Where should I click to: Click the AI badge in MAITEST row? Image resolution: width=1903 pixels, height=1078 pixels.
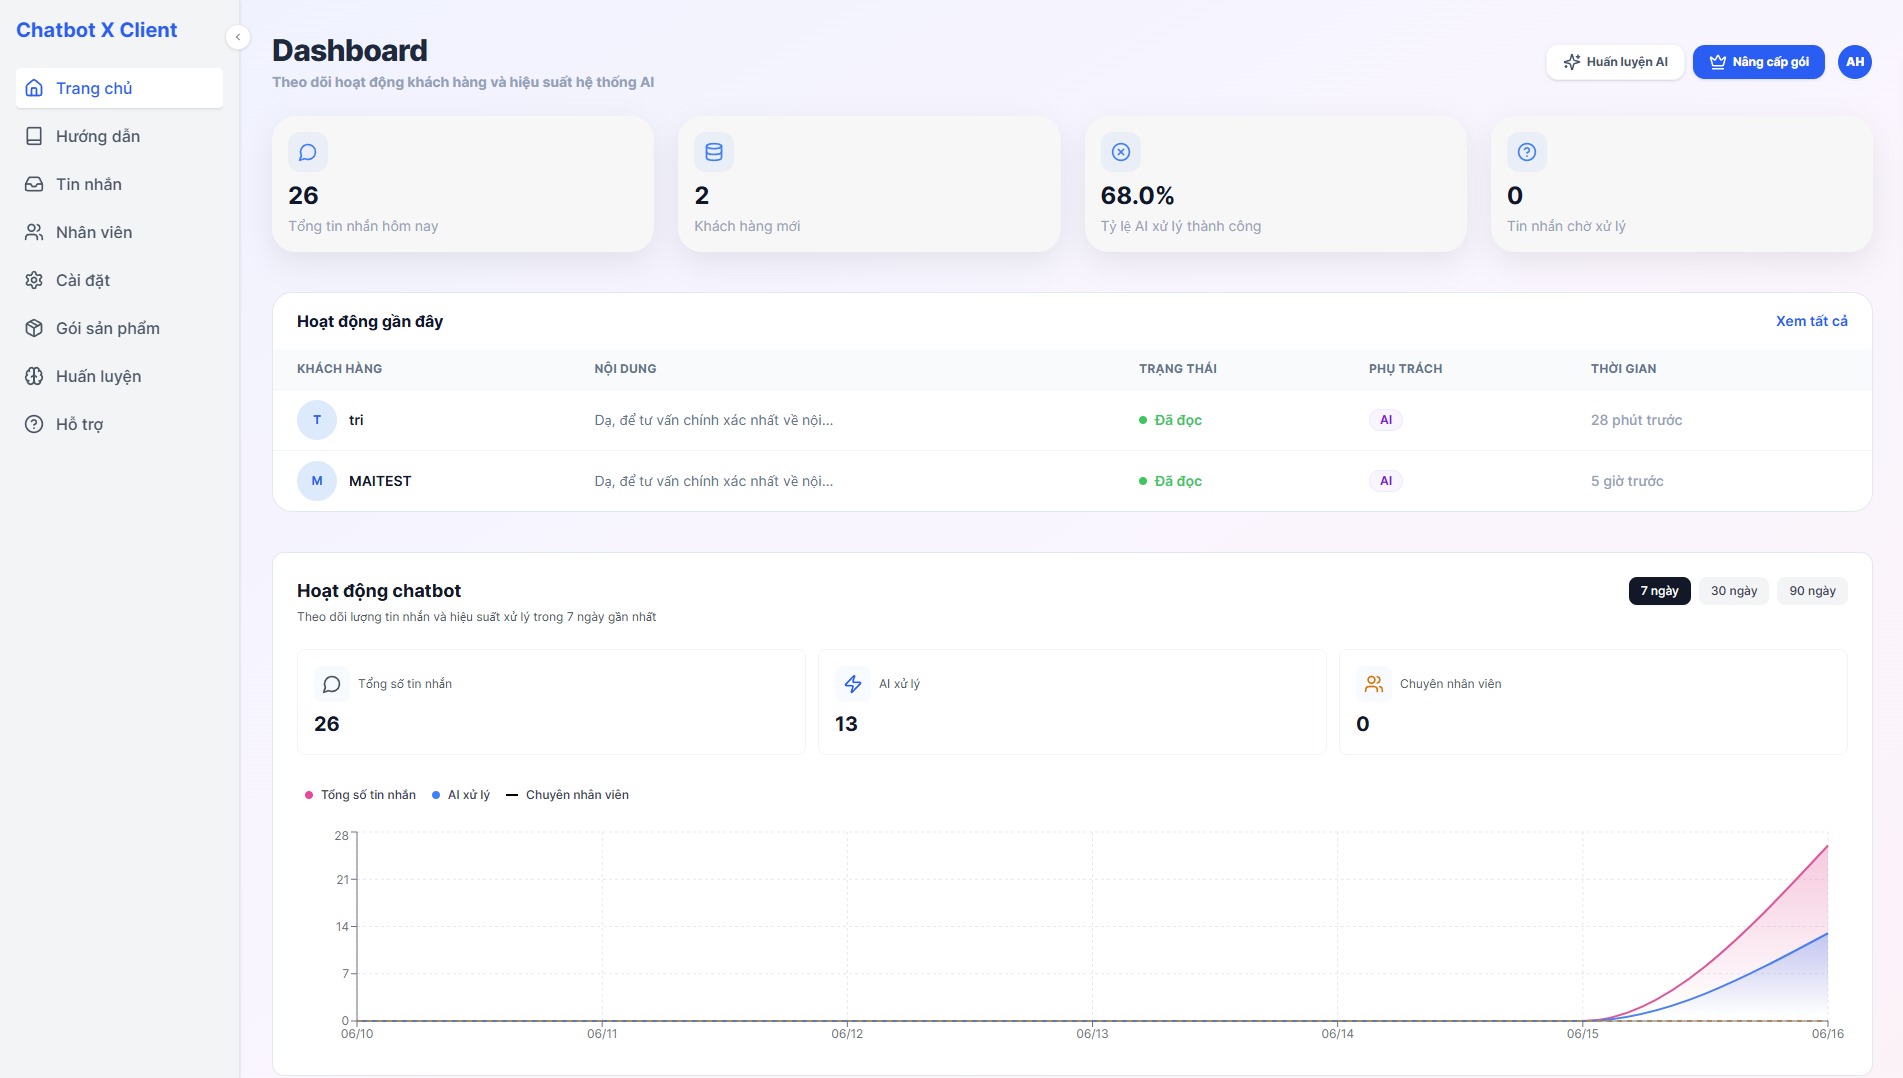tap(1386, 481)
